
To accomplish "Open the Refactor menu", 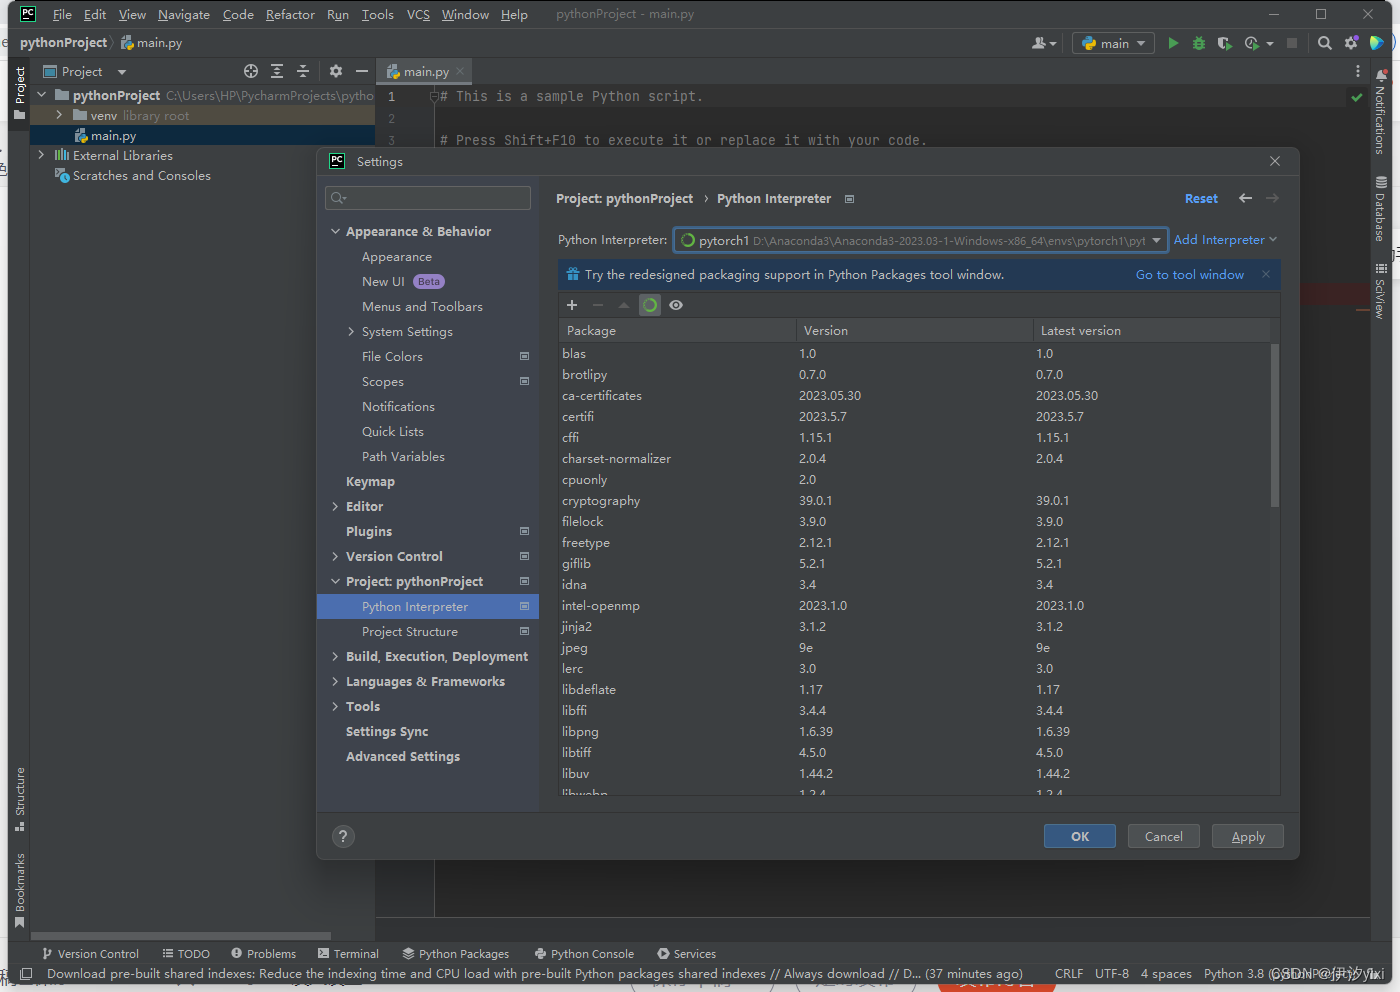I will pyautogui.click(x=290, y=15).
